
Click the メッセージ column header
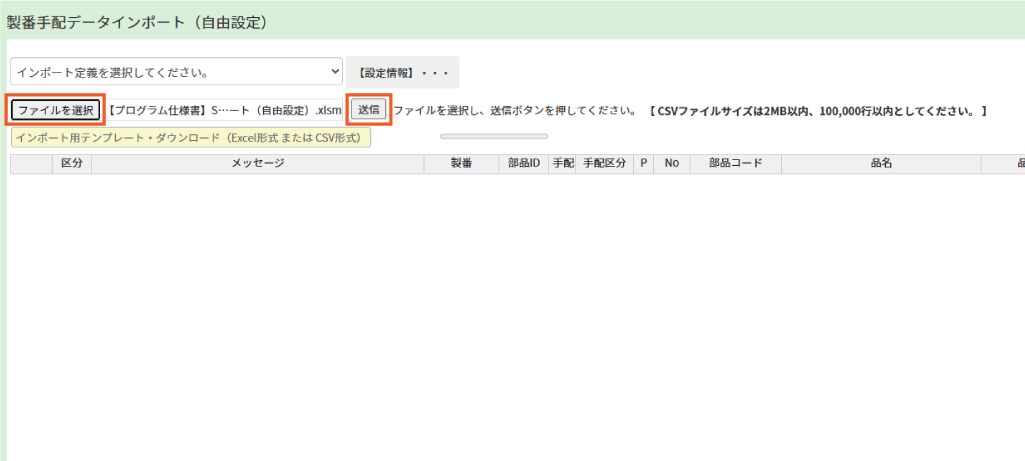258,164
